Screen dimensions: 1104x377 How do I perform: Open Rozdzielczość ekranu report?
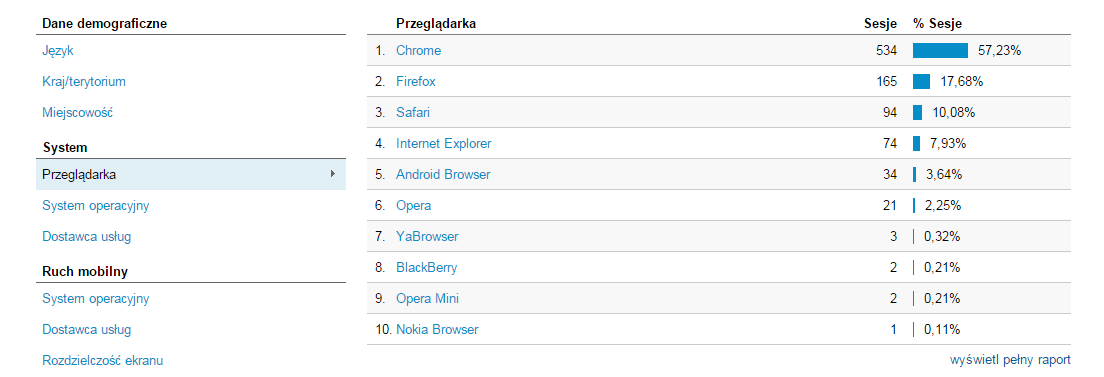(x=103, y=361)
